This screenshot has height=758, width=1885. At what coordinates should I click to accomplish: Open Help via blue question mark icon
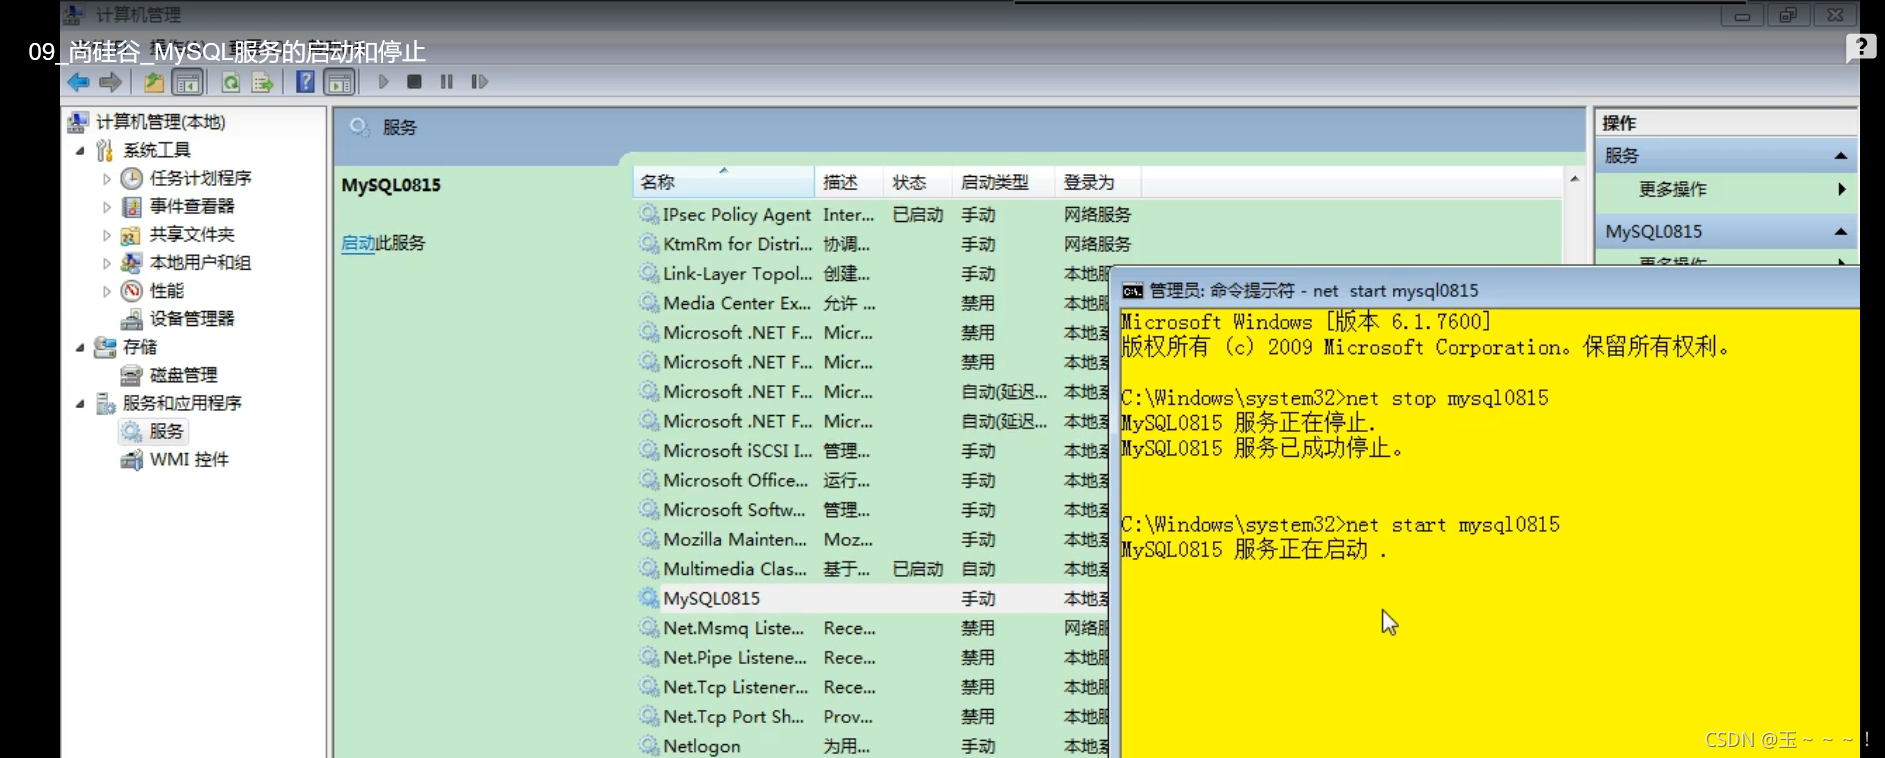coord(306,82)
